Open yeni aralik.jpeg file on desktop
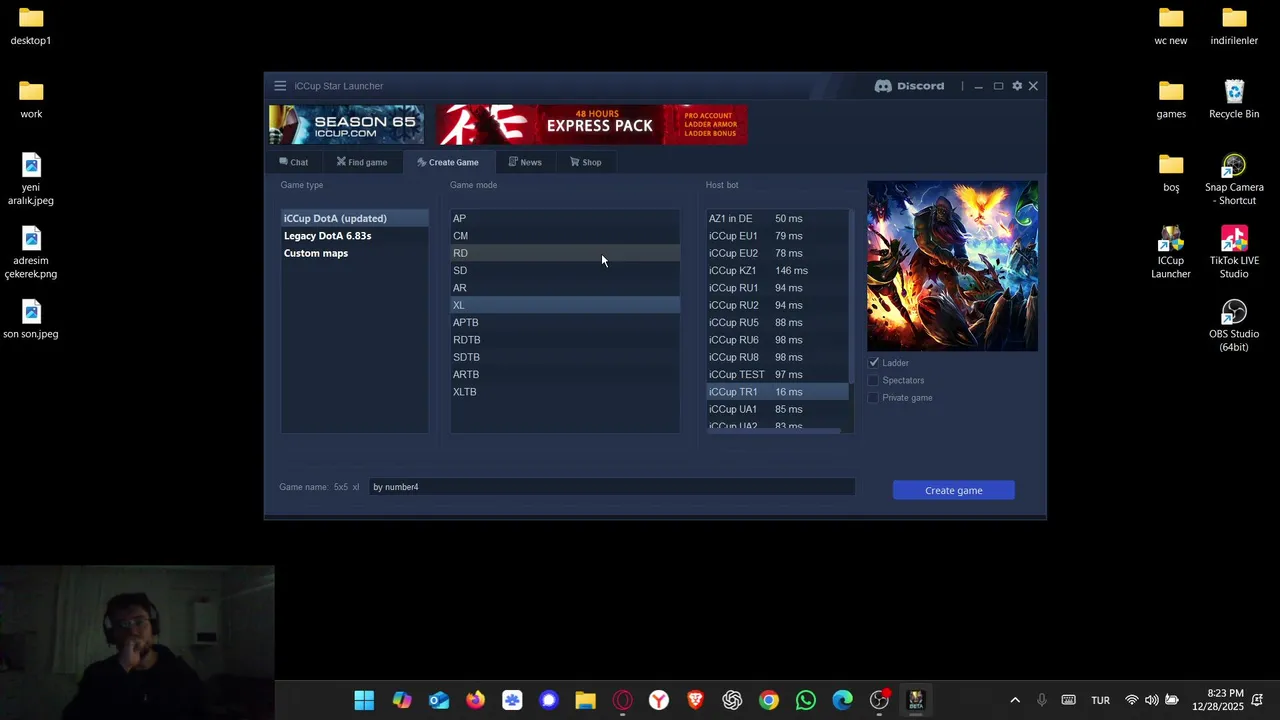The height and width of the screenshot is (720, 1280). coord(31,180)
